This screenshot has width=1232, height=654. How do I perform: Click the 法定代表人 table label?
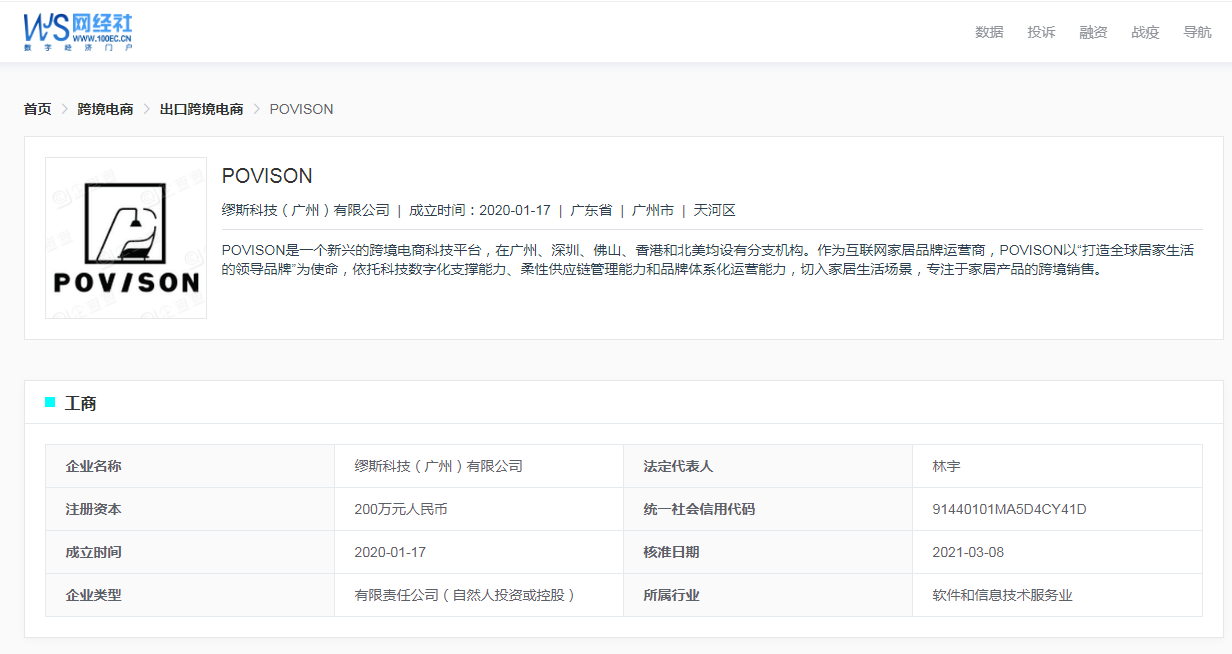678,466
